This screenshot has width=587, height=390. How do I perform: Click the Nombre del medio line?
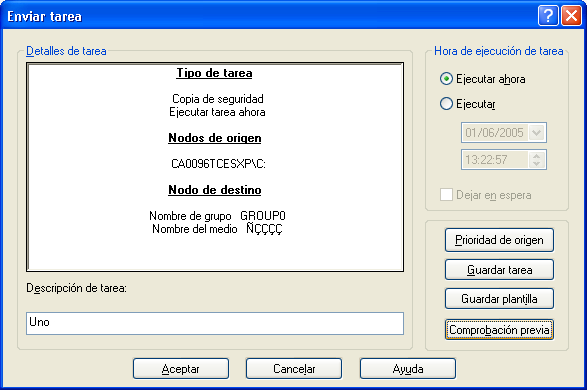(x=217, y=229)
